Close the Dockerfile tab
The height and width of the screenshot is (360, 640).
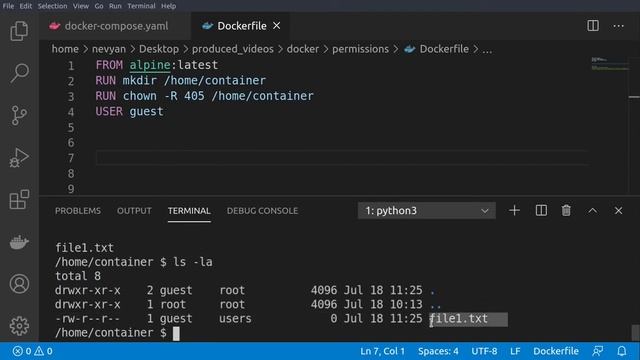click(277, 26)
